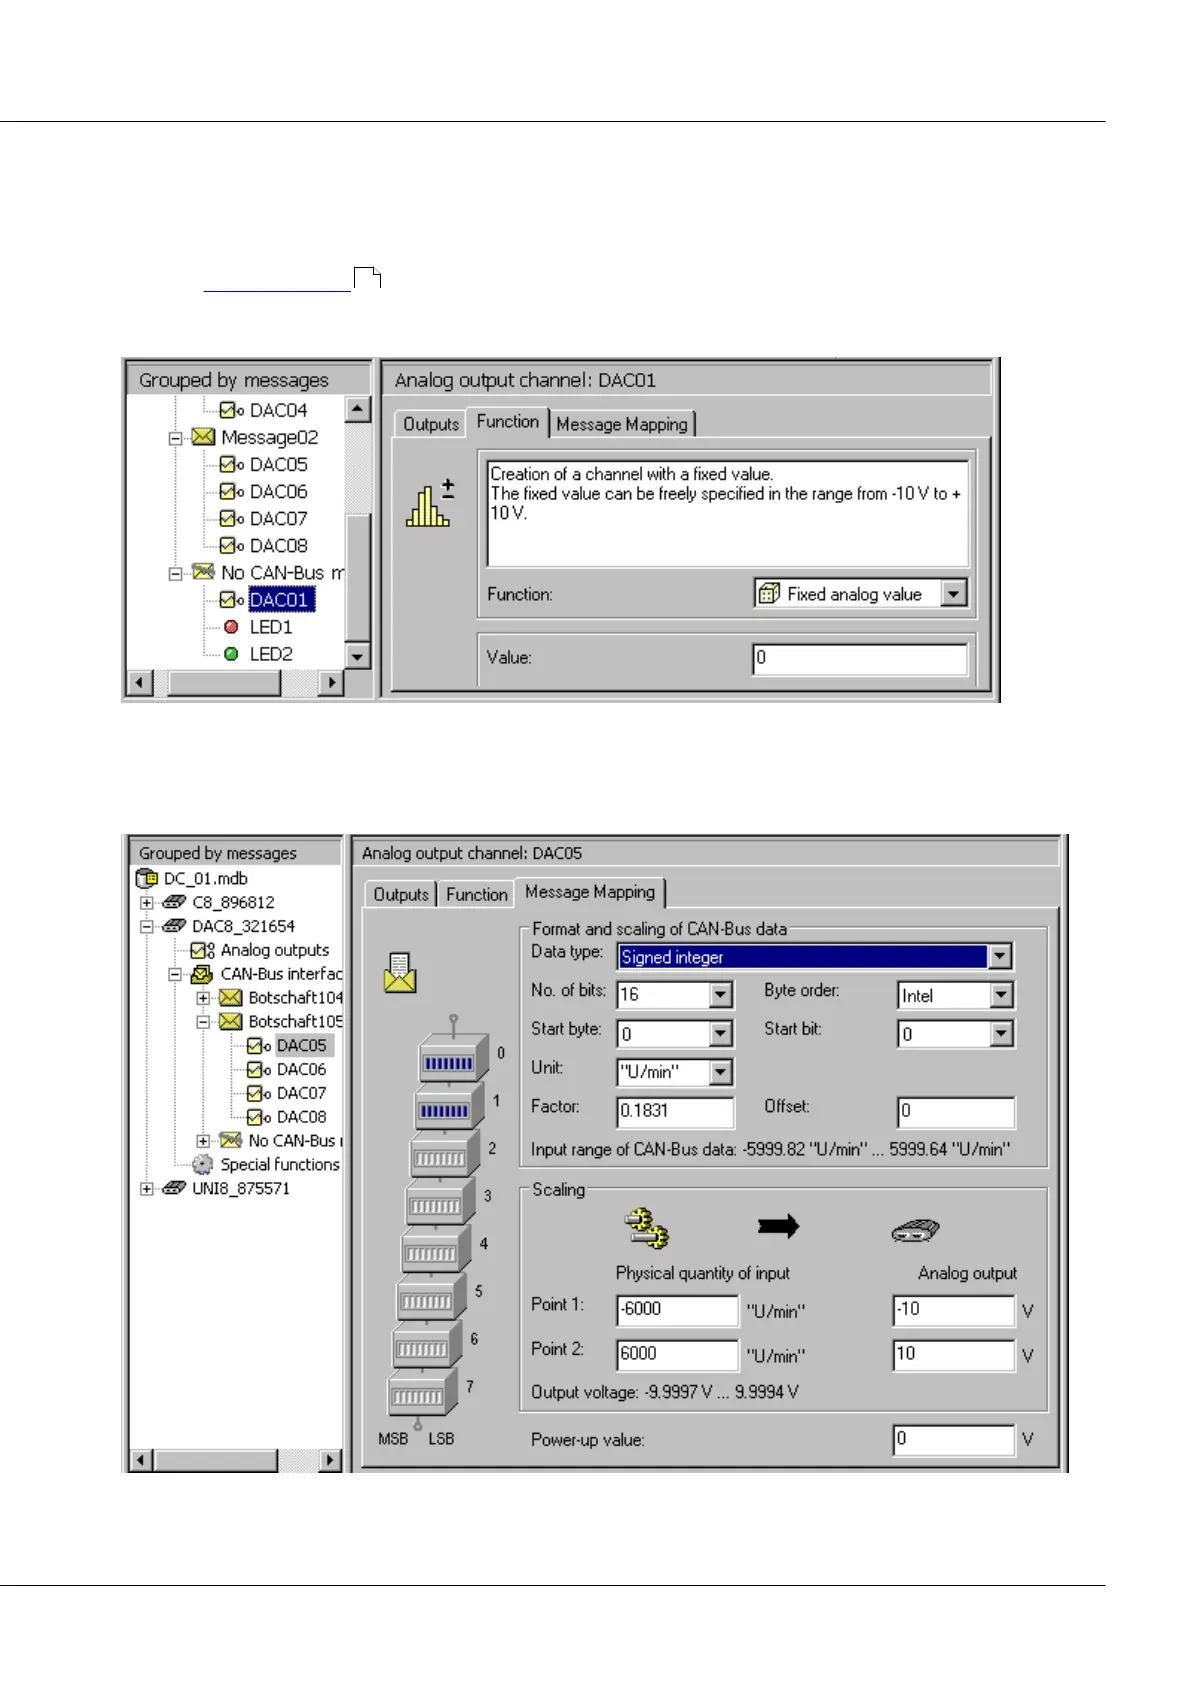
Task: Switch to Outputs tab in DAC01 panel
Action: point(431,424)
